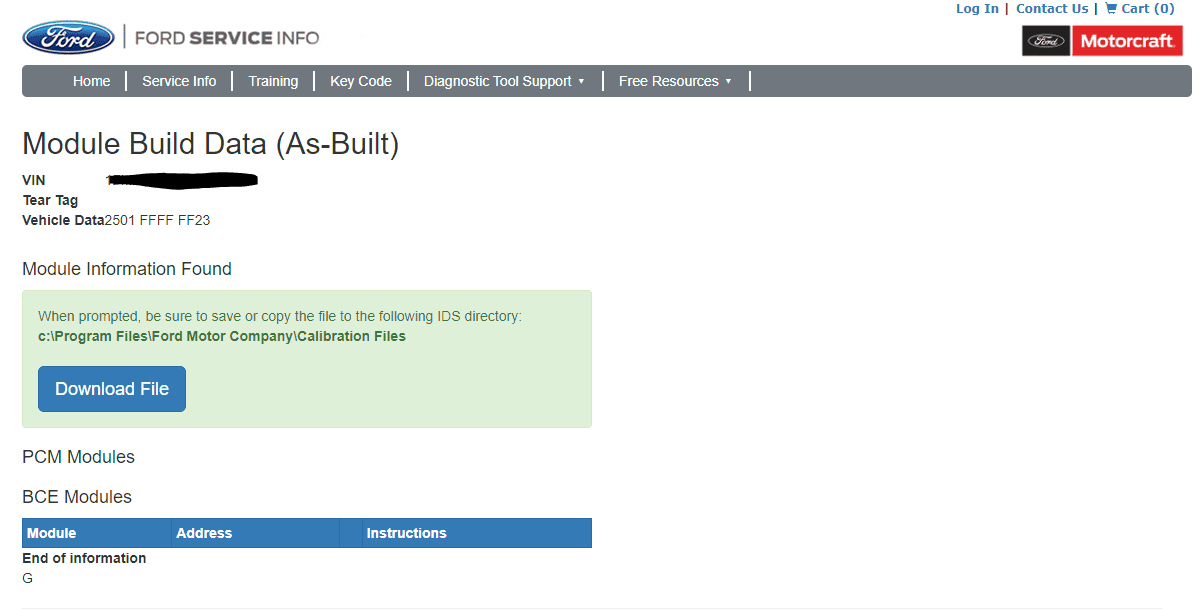Screen dimensions: 1203x610
Task: Go to the Home menu item
Action: [92, 81]
